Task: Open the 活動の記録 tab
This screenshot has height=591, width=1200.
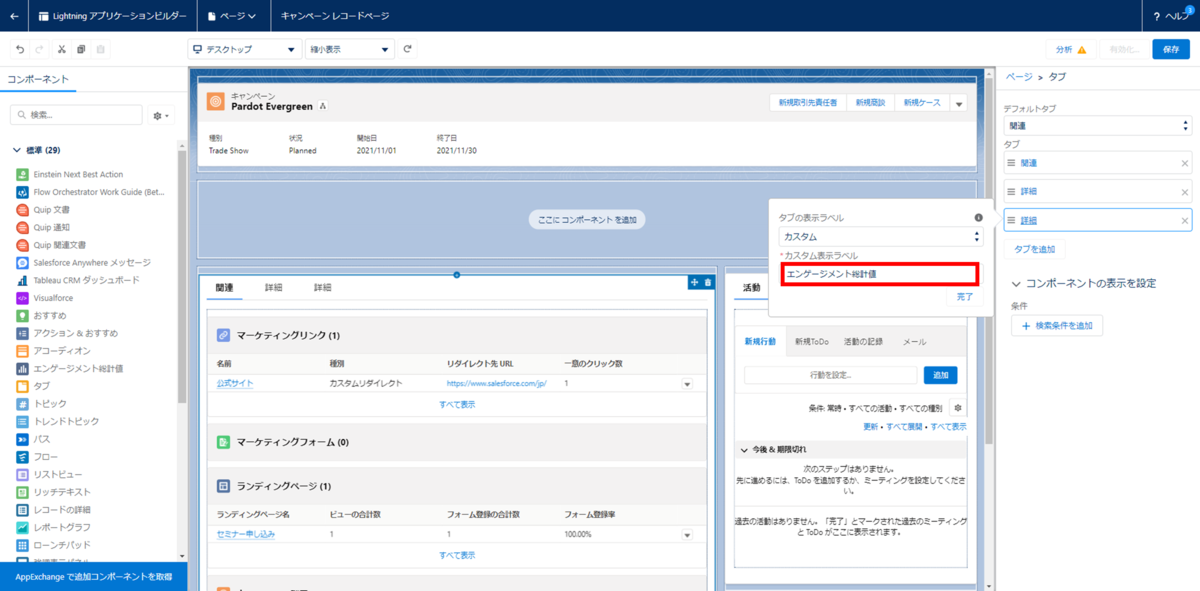Action: (x=863, y=342)
